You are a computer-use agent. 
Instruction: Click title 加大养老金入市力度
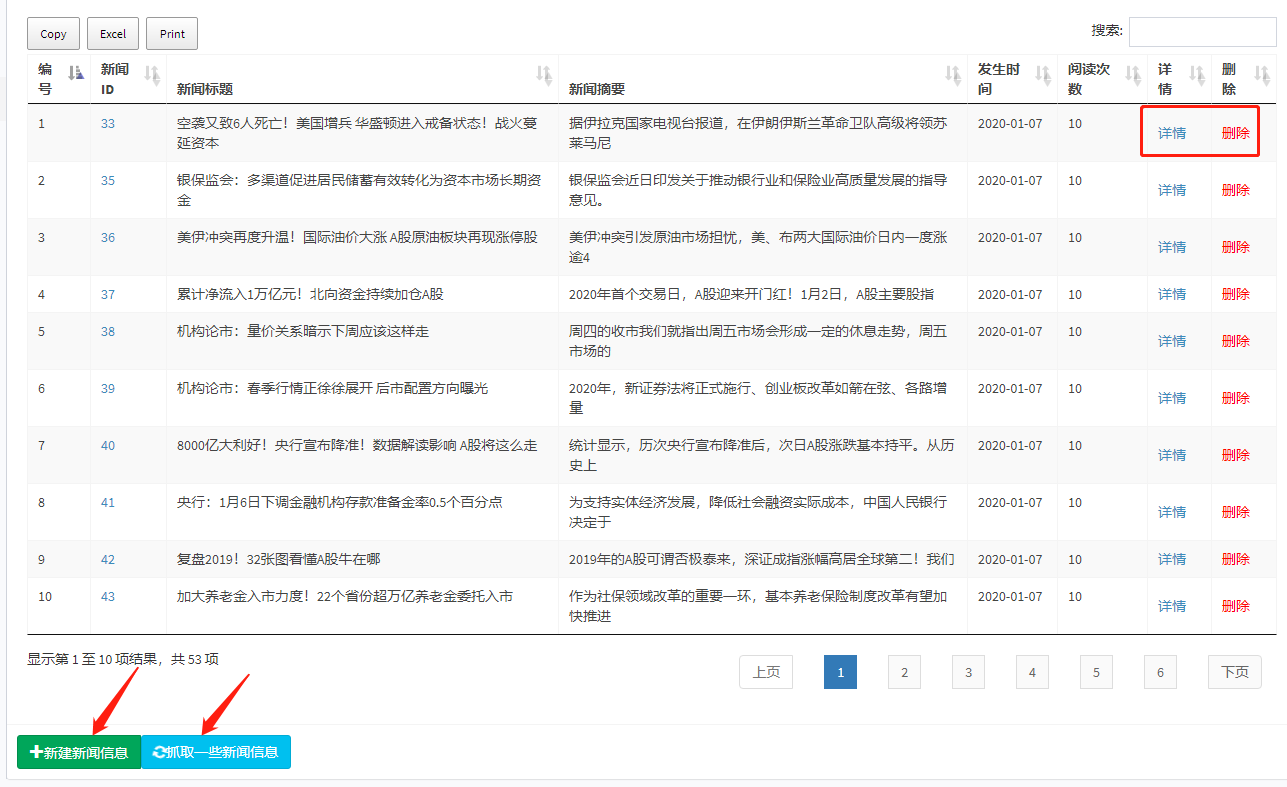click(345, 596)
